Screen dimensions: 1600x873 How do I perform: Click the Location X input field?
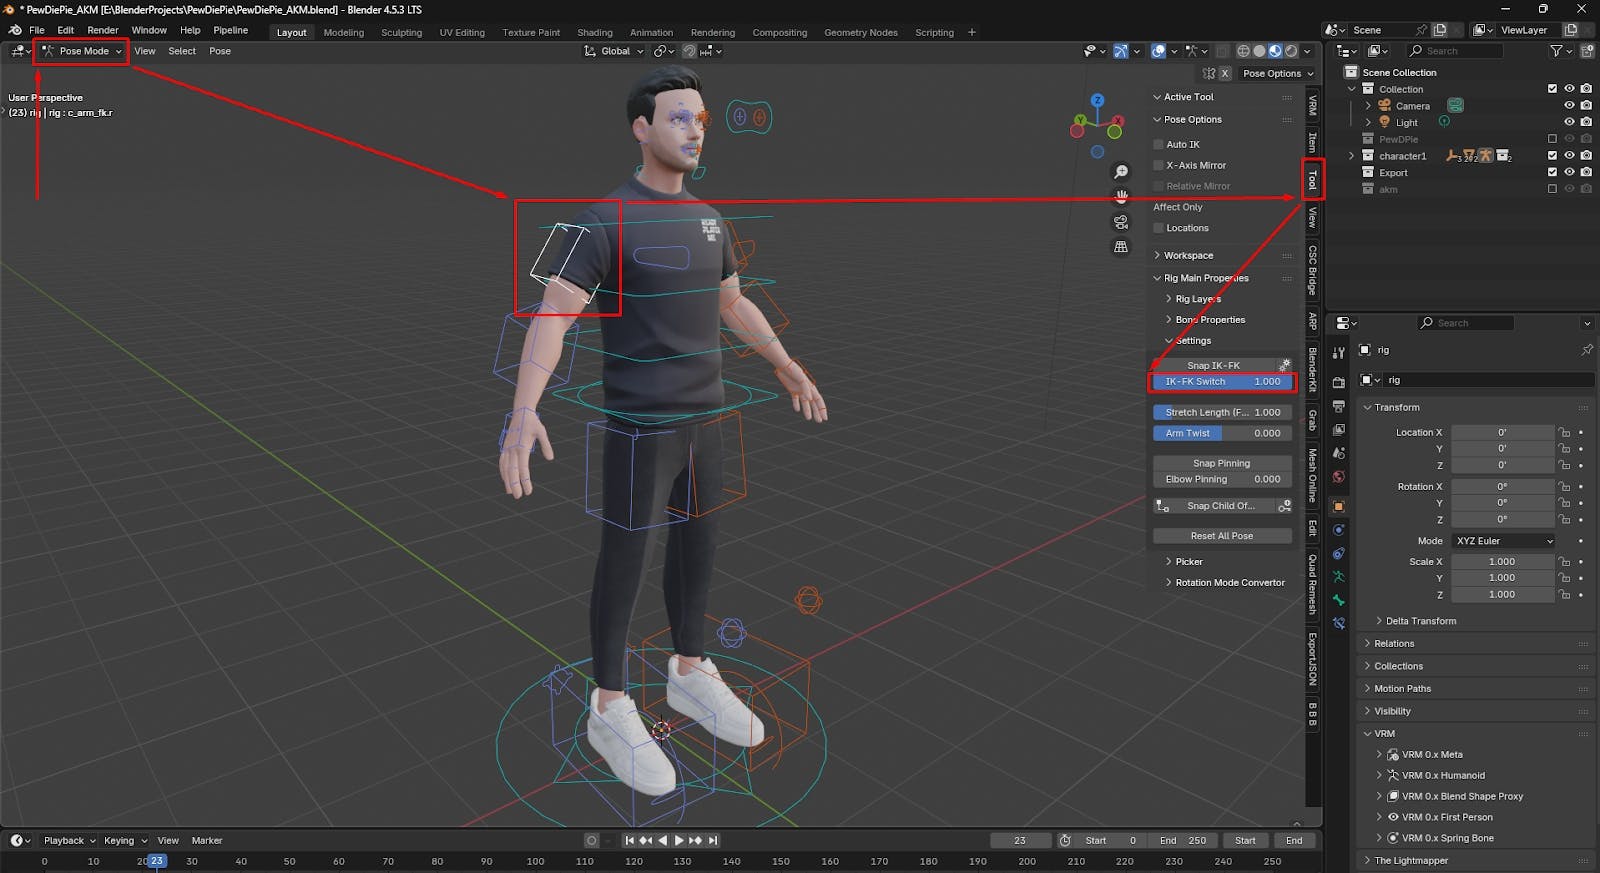click(1501, 432)
